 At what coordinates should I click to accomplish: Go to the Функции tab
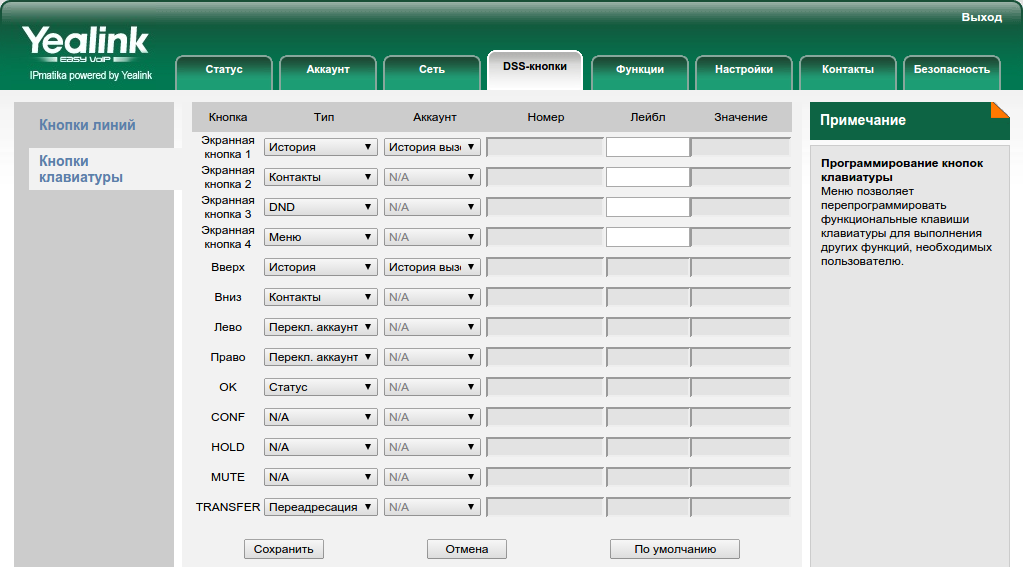click(x=640, y=70)
